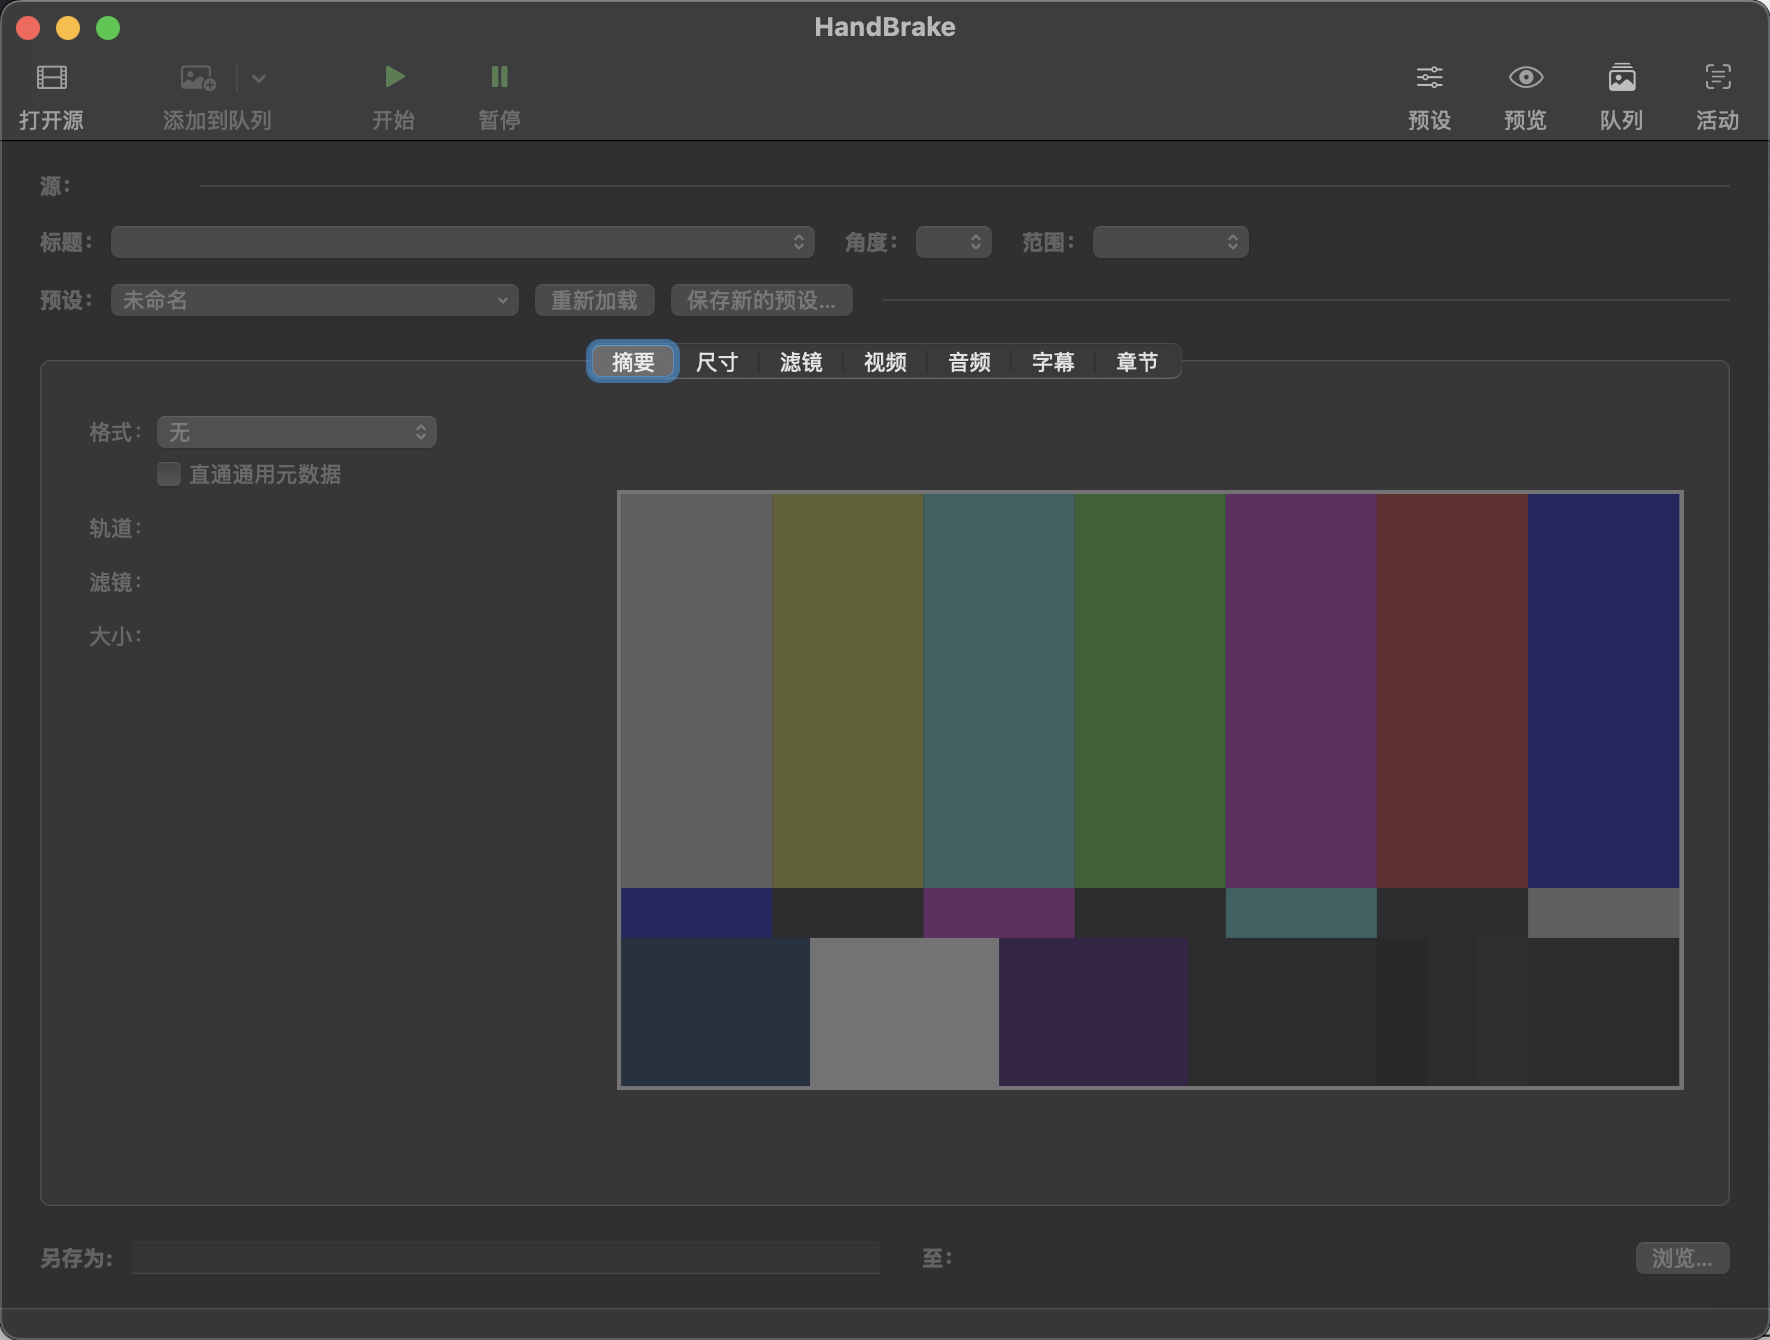The height and width of the screenshot is (1340, 1770).
Task: Click the 重新加载 button
Action: pos(594,300)
